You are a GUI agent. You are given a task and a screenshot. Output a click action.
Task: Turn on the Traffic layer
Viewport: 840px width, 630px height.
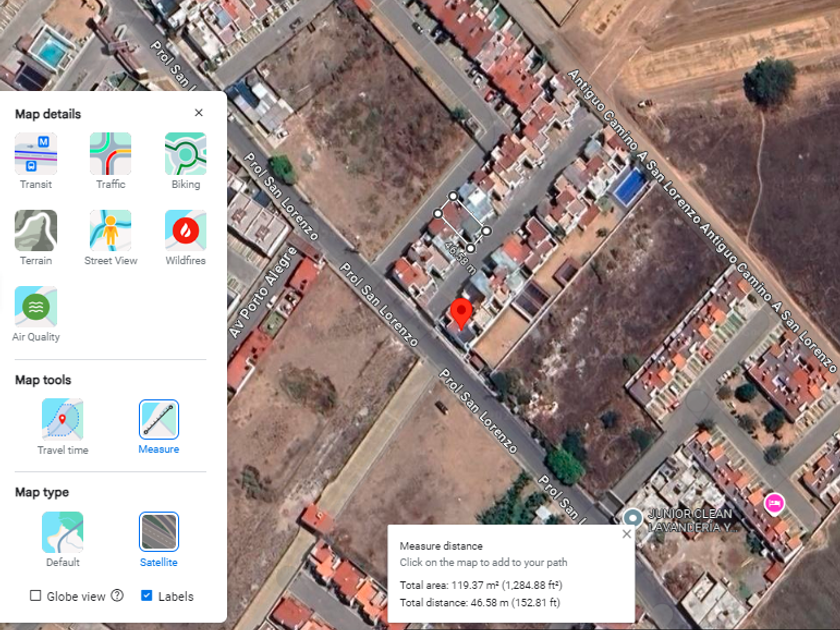pos(110,154)
